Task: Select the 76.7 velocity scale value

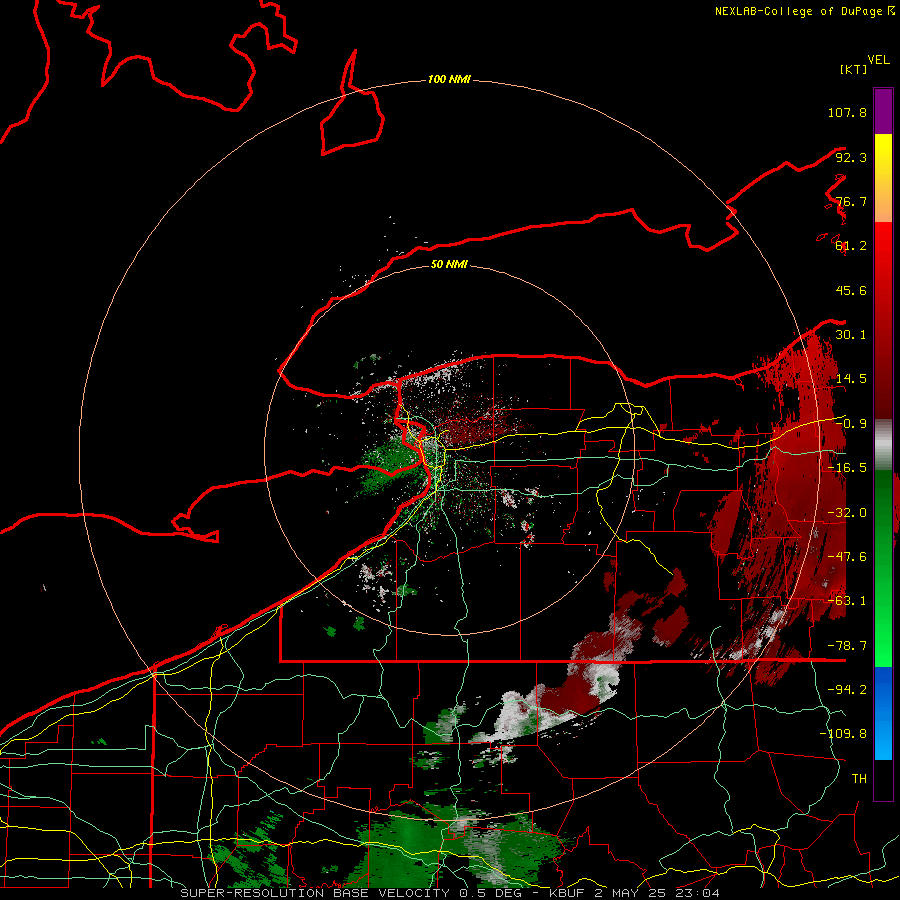Action: (x=851, y=201)
